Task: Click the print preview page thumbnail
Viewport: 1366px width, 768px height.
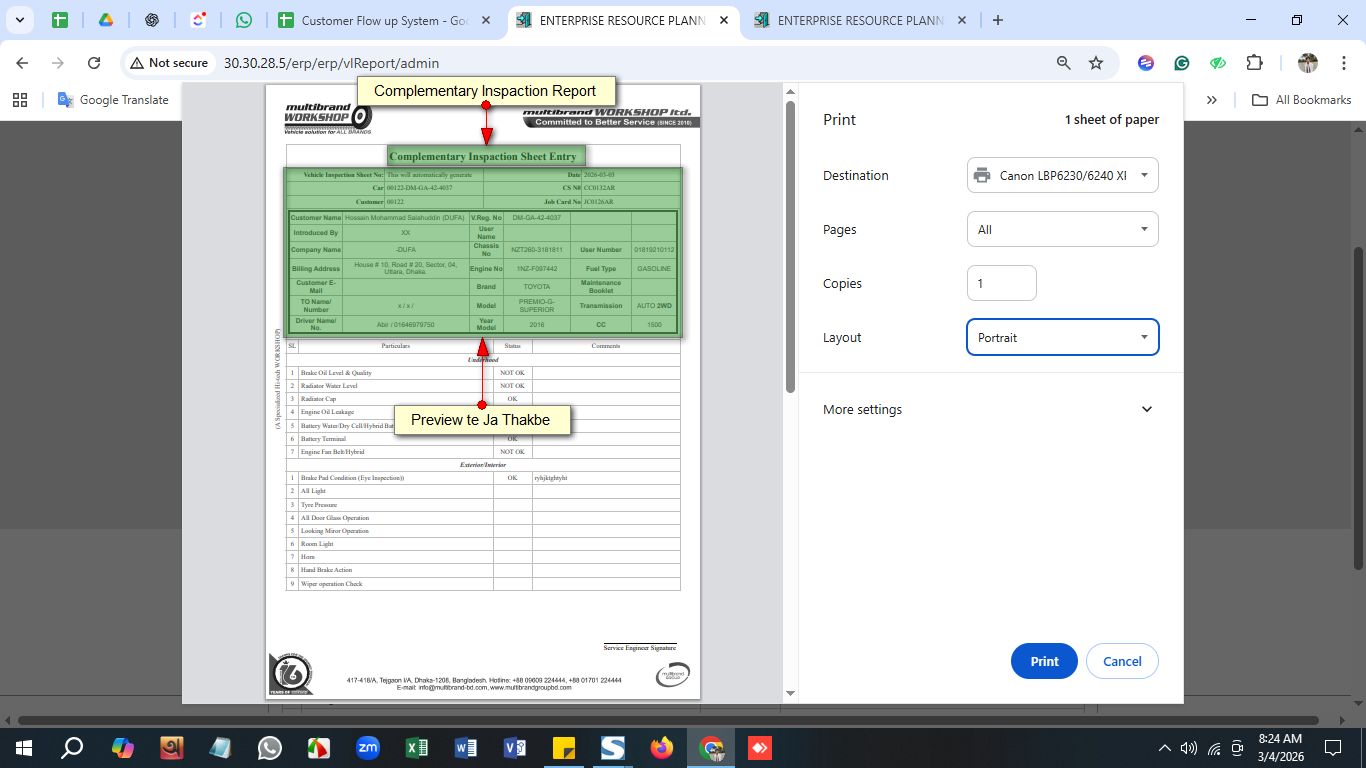Action: (483, 392)
